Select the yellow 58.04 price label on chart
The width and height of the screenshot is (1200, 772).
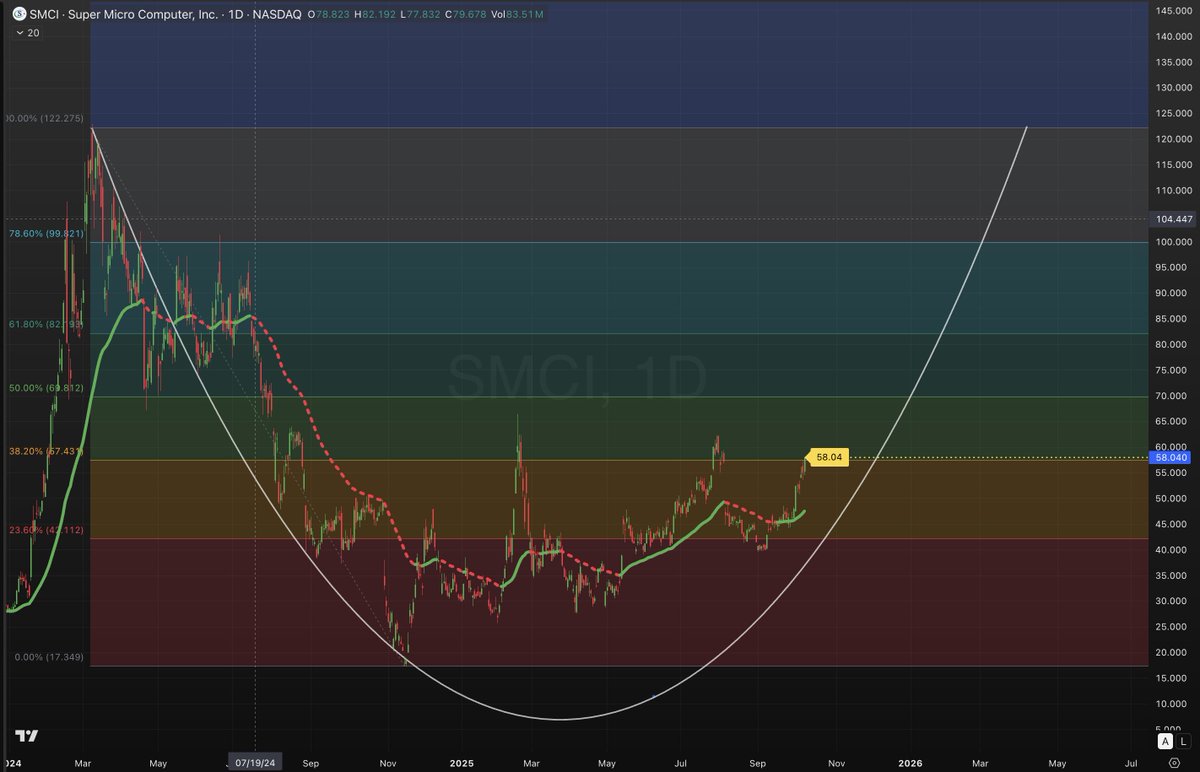[x=829, y=457]
